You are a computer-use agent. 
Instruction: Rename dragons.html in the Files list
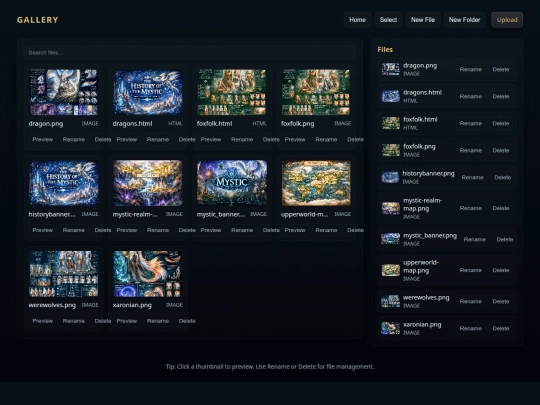(x=470, y=96)
